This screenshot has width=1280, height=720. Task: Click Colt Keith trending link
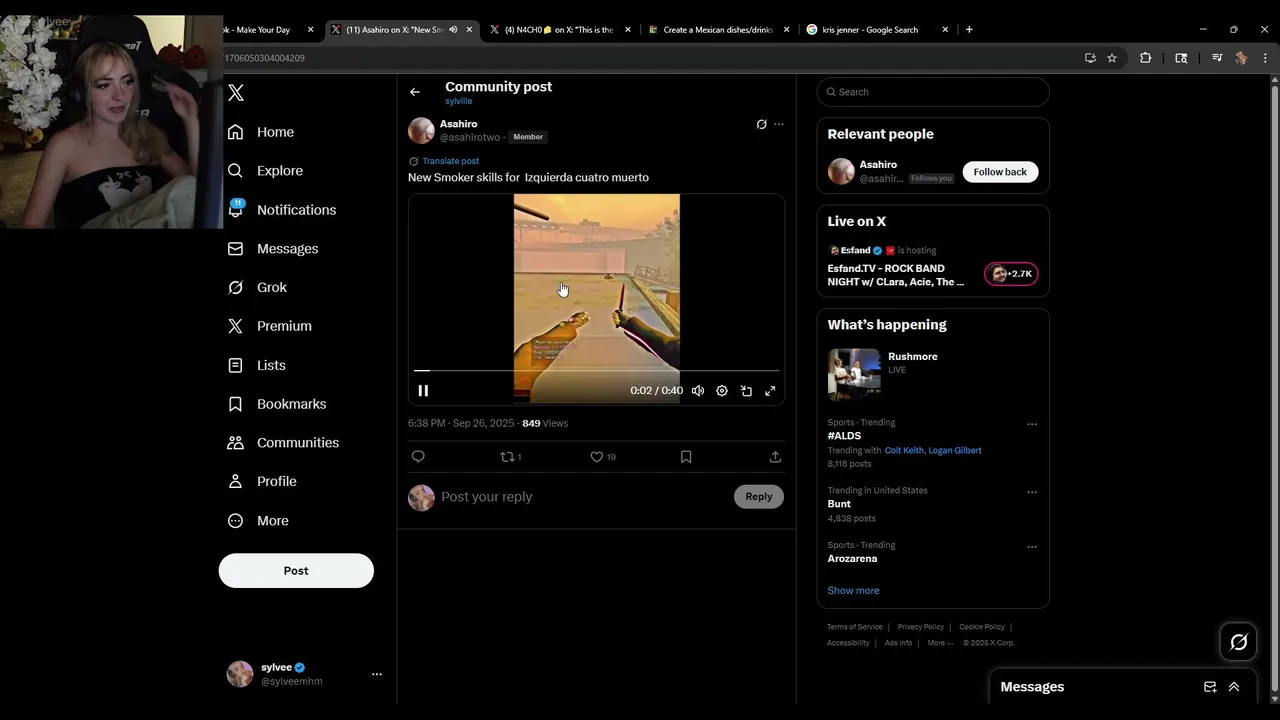(904, 451)
